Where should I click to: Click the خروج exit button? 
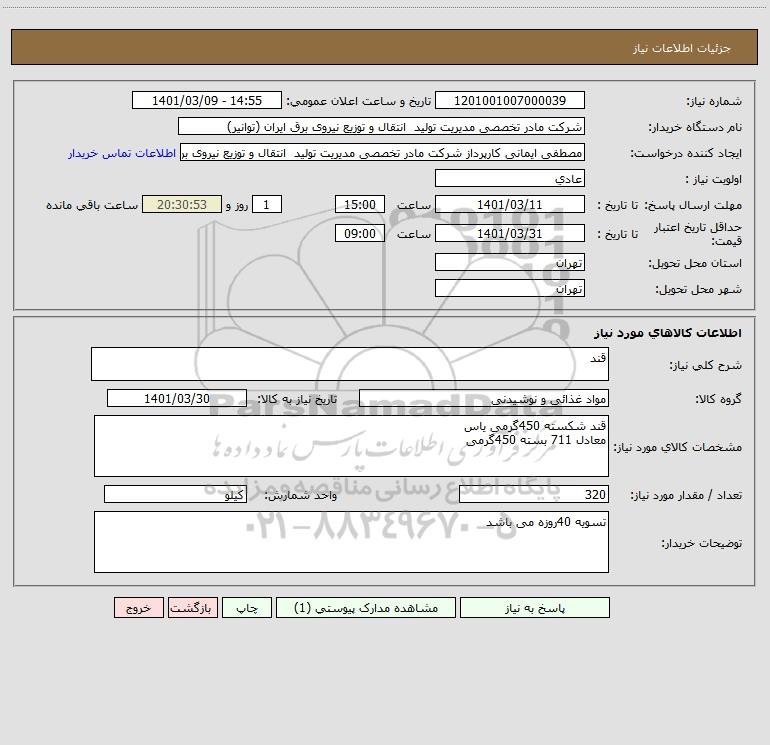point(138,607)
